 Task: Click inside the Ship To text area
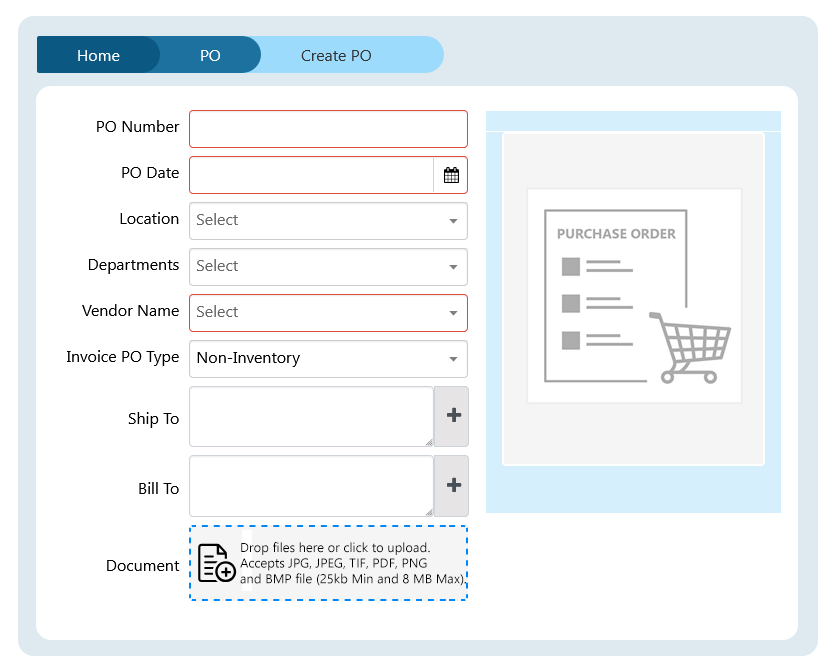click(310, 416)
